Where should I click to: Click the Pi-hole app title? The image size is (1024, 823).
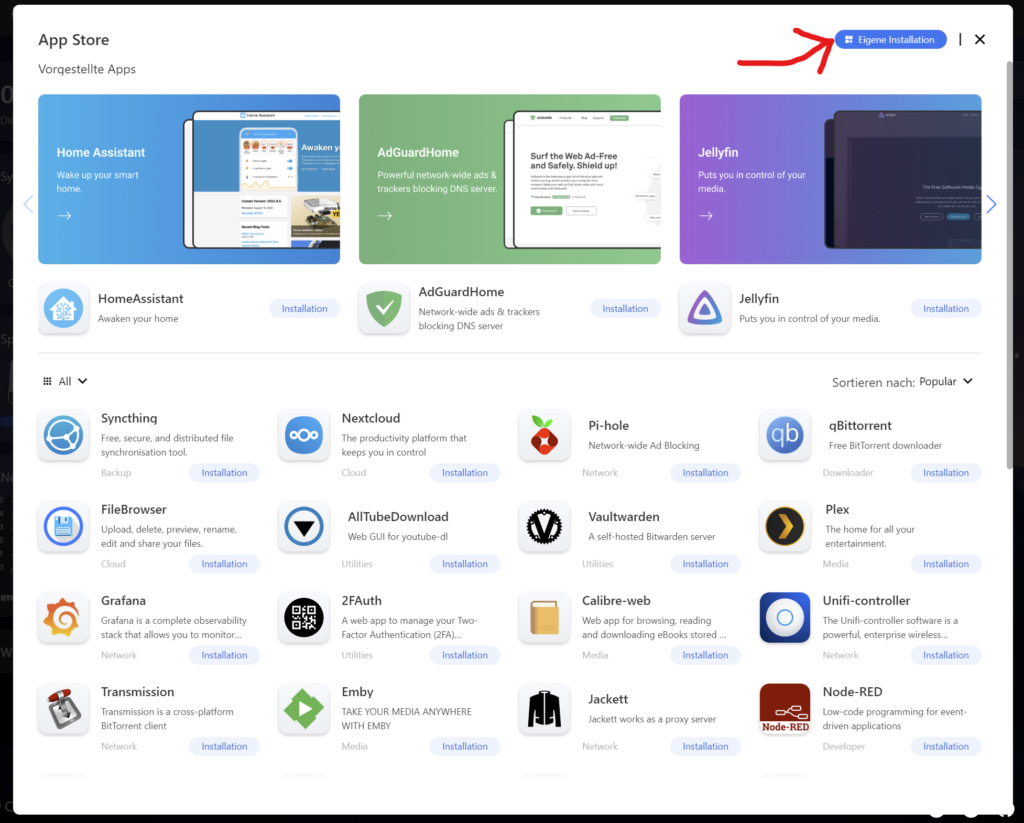[609, 425]
